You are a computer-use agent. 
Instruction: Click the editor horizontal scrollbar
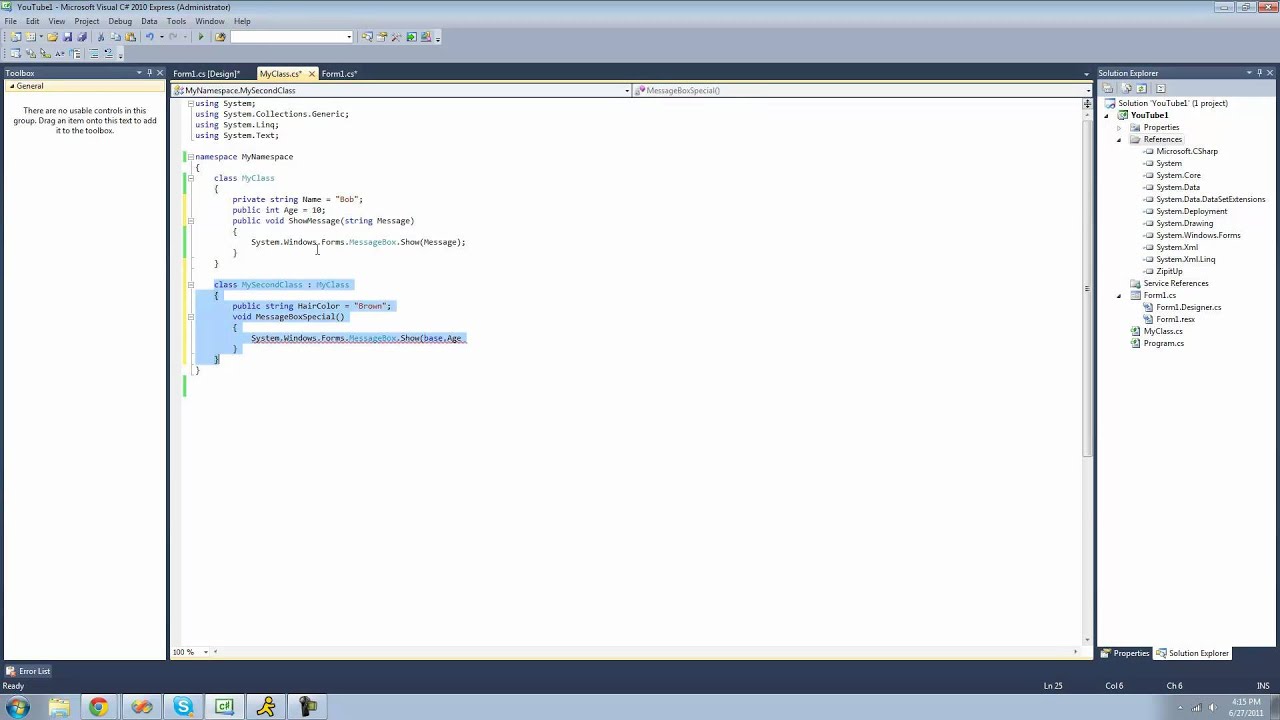pyautogui.click(x=645, y=652)
